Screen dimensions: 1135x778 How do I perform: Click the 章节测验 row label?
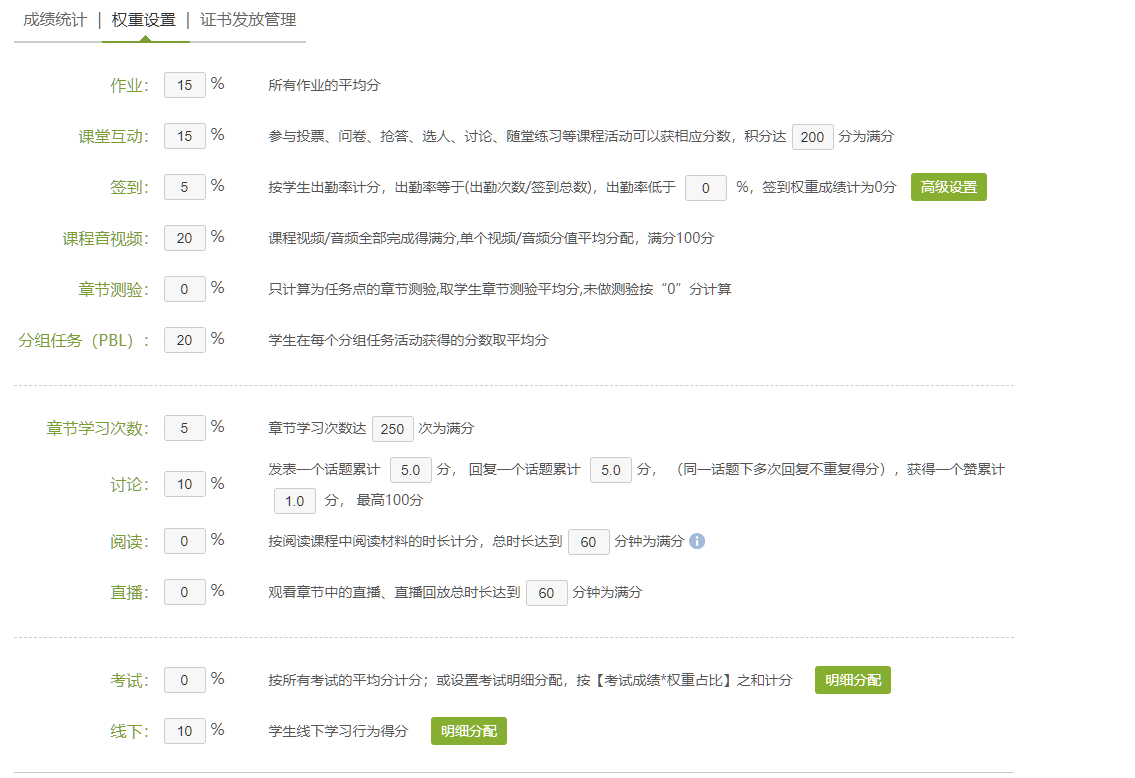pyautogui.click(x=114, y=289)
